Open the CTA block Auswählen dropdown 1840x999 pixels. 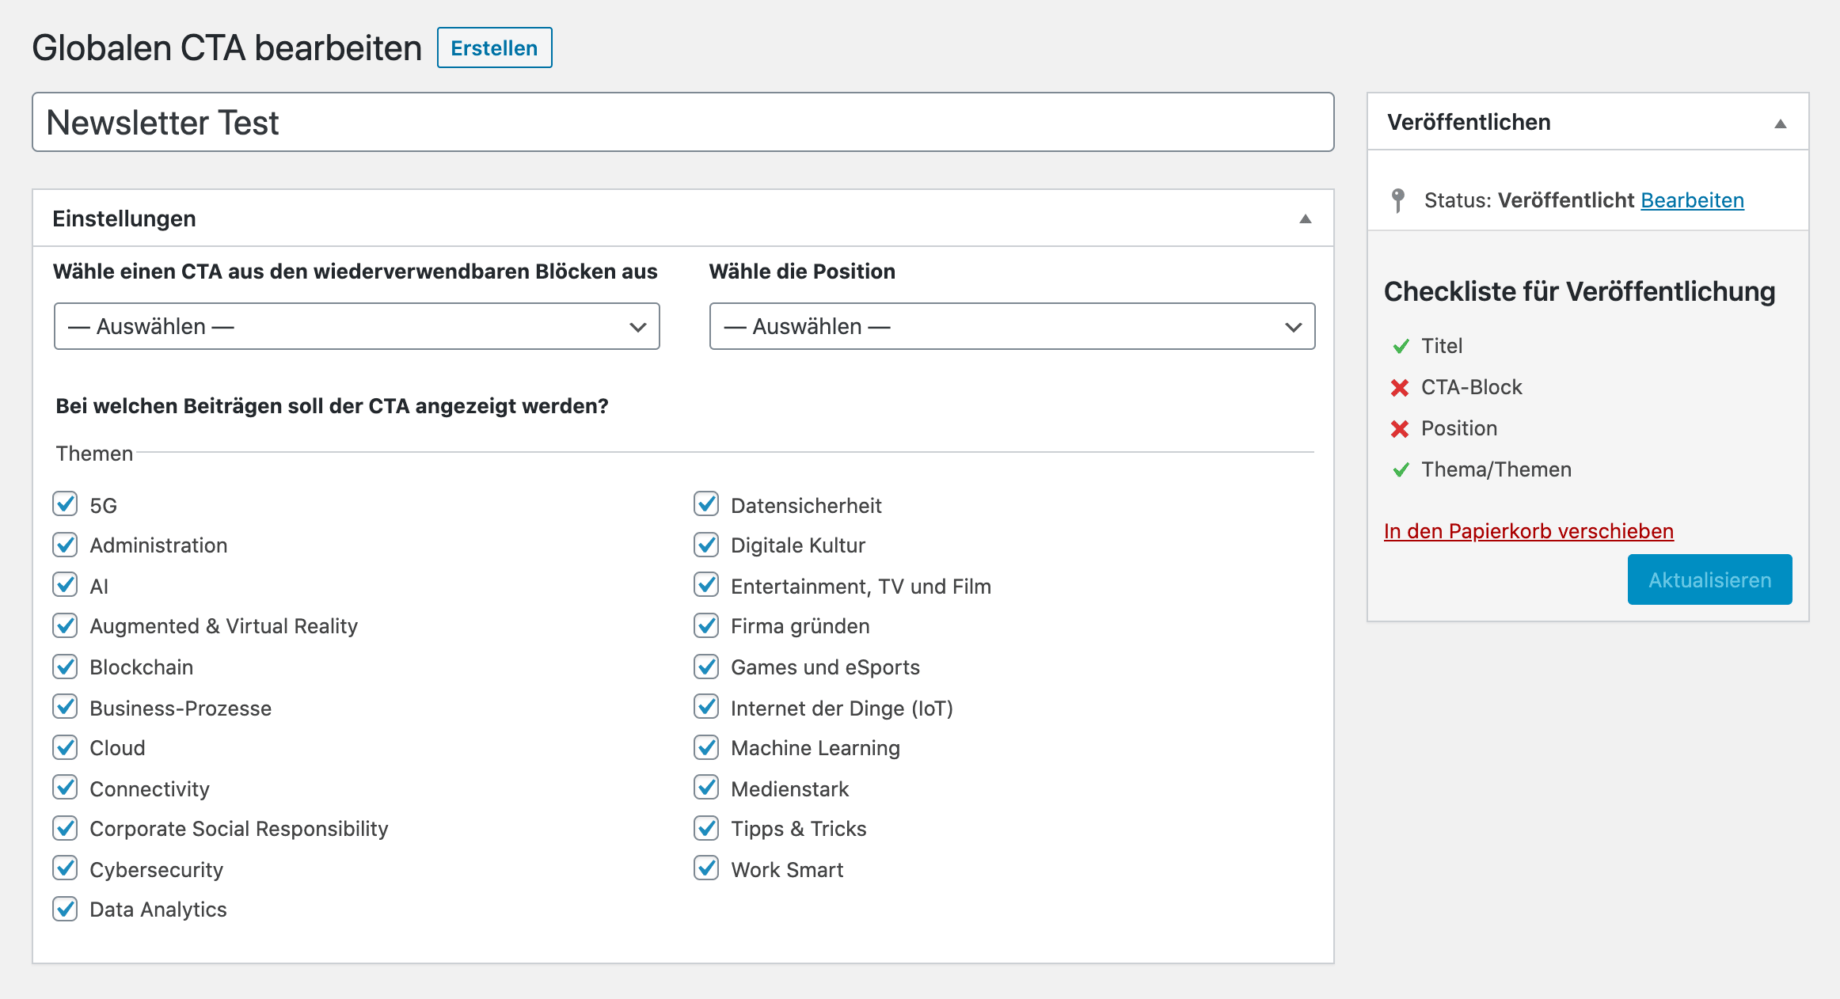coord(356,326)
